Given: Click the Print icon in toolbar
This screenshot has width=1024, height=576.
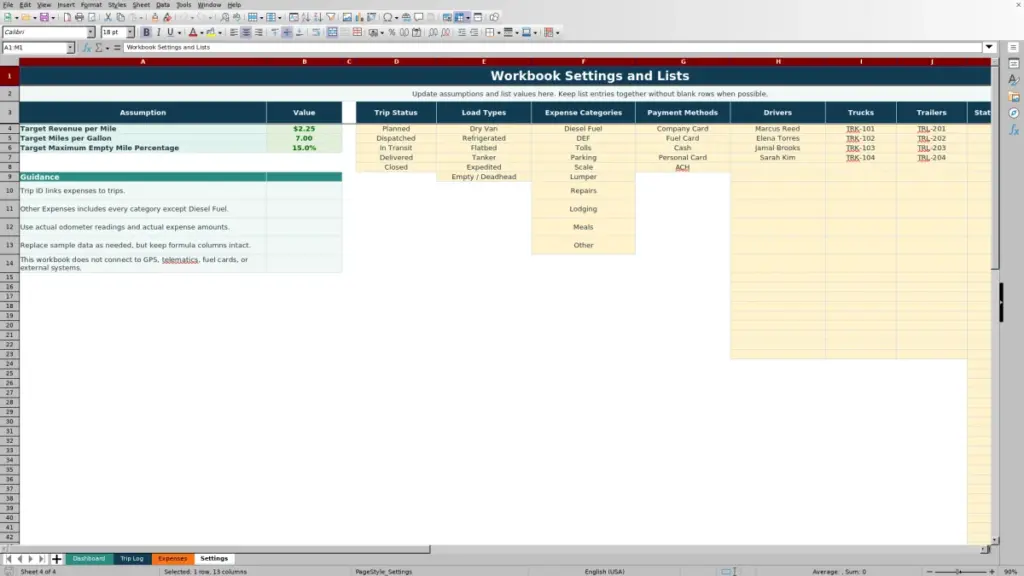Looking at the screenshot, I should tap(79, 17).
